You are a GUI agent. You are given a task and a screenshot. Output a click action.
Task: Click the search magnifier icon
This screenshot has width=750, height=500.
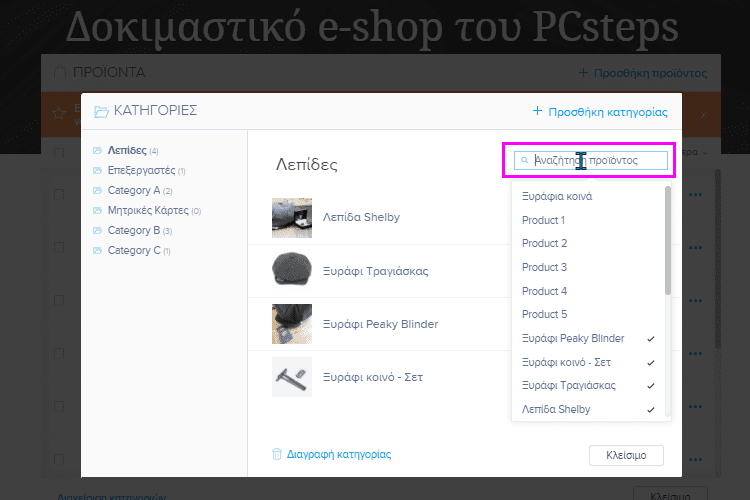click(x=524, y=160)
